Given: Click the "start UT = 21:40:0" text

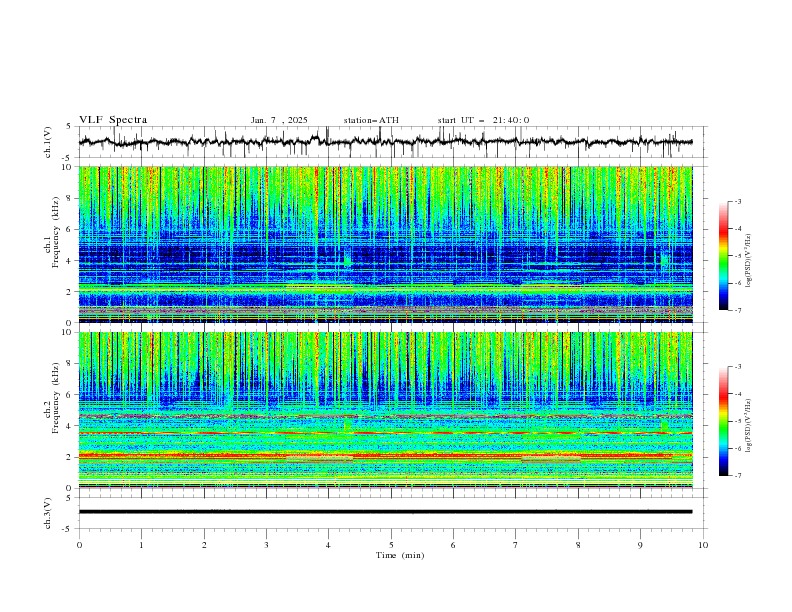Looking at the screenshot, I should [x=483, y=120].
